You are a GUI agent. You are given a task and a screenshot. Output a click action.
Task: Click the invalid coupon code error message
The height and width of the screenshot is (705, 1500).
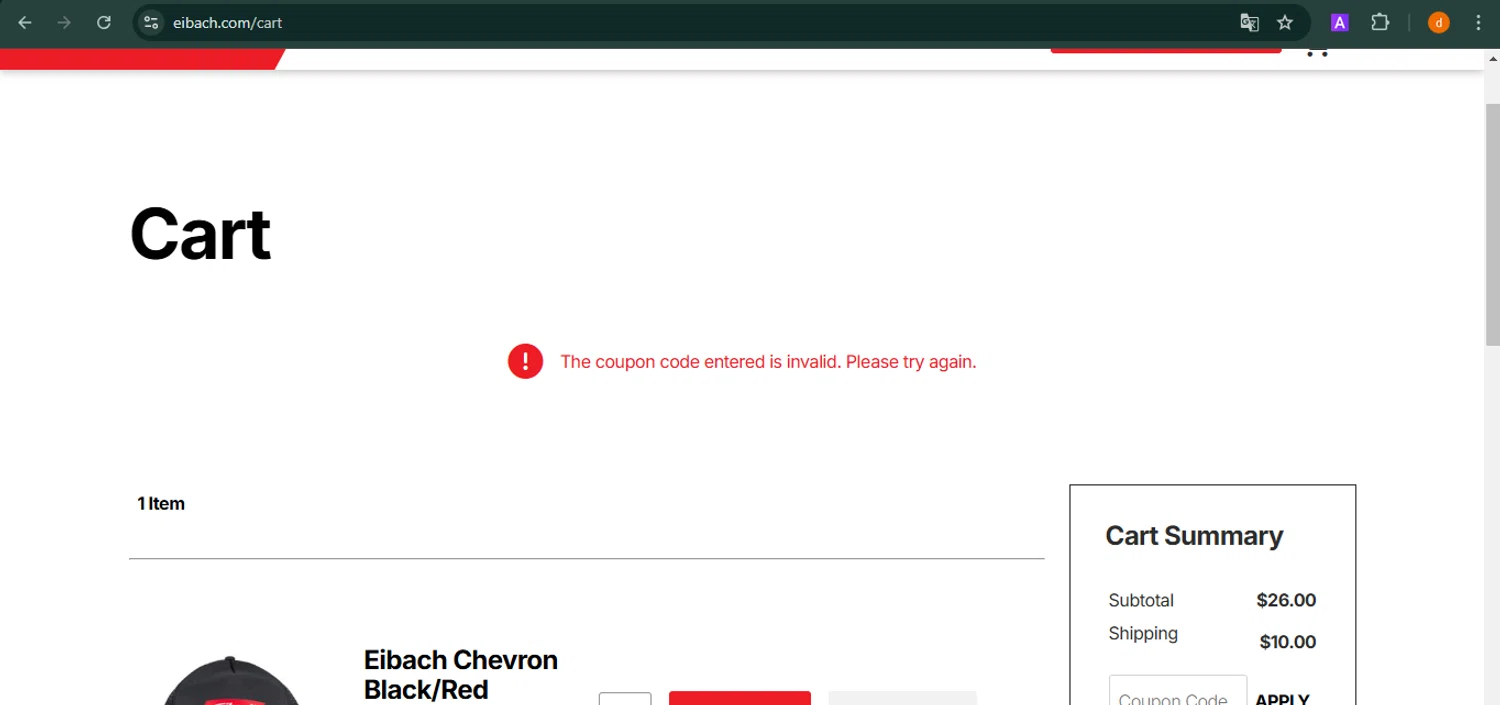[x=768, y=362]
